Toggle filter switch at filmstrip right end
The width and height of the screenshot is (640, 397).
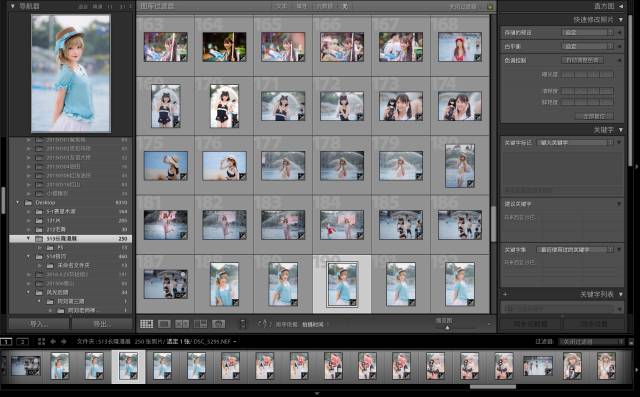631,342
